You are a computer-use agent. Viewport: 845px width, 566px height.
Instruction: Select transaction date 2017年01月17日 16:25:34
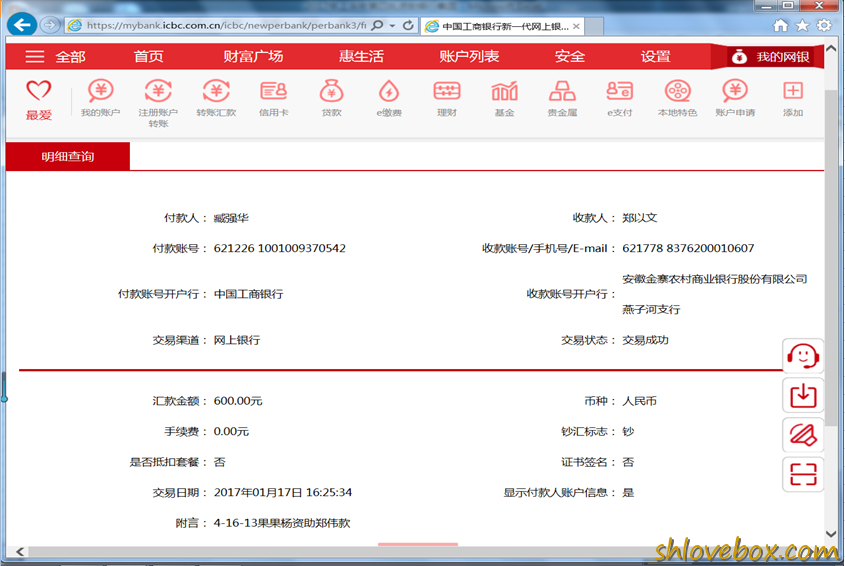(283, 493)
